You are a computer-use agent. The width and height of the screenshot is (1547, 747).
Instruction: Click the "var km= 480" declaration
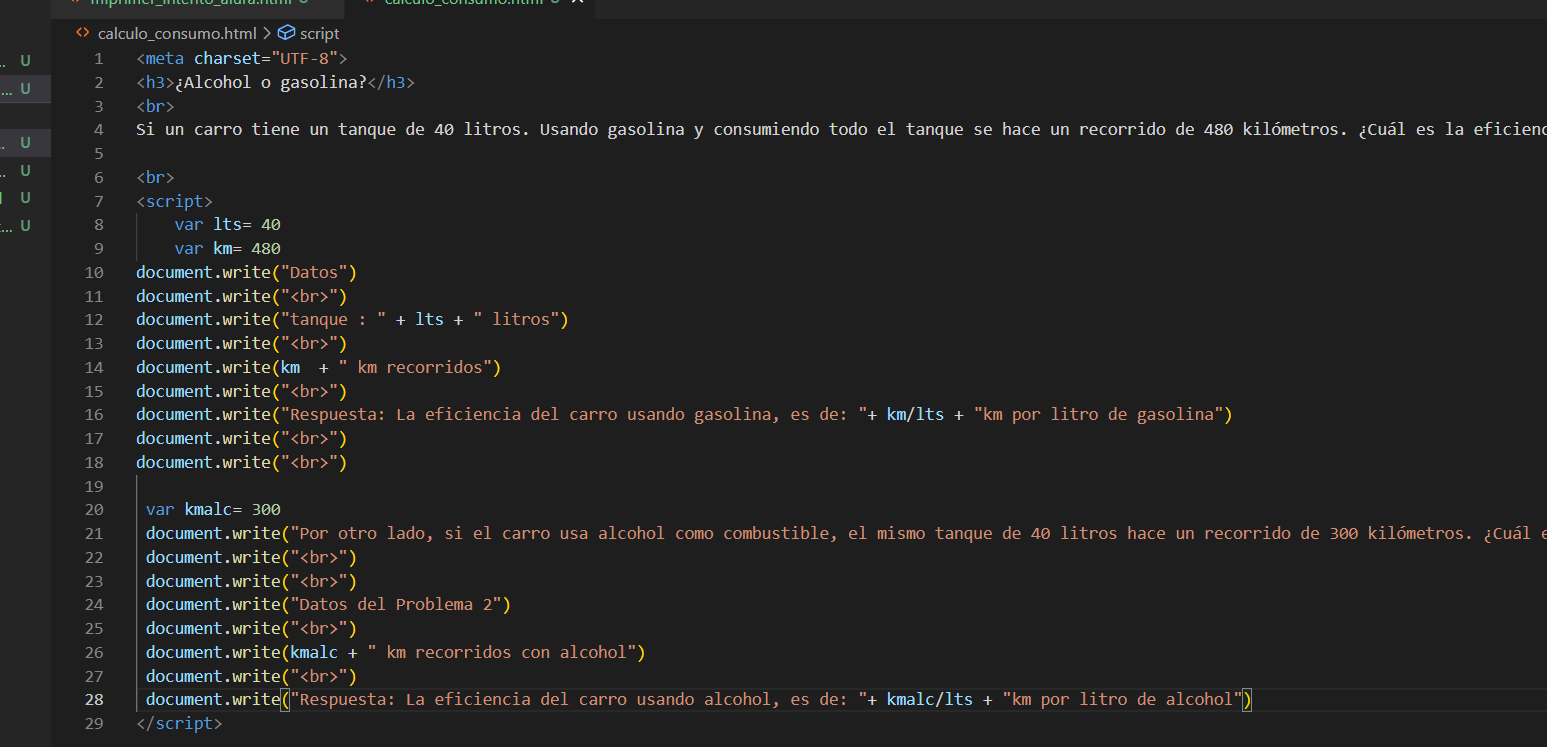tap(227, 248)
